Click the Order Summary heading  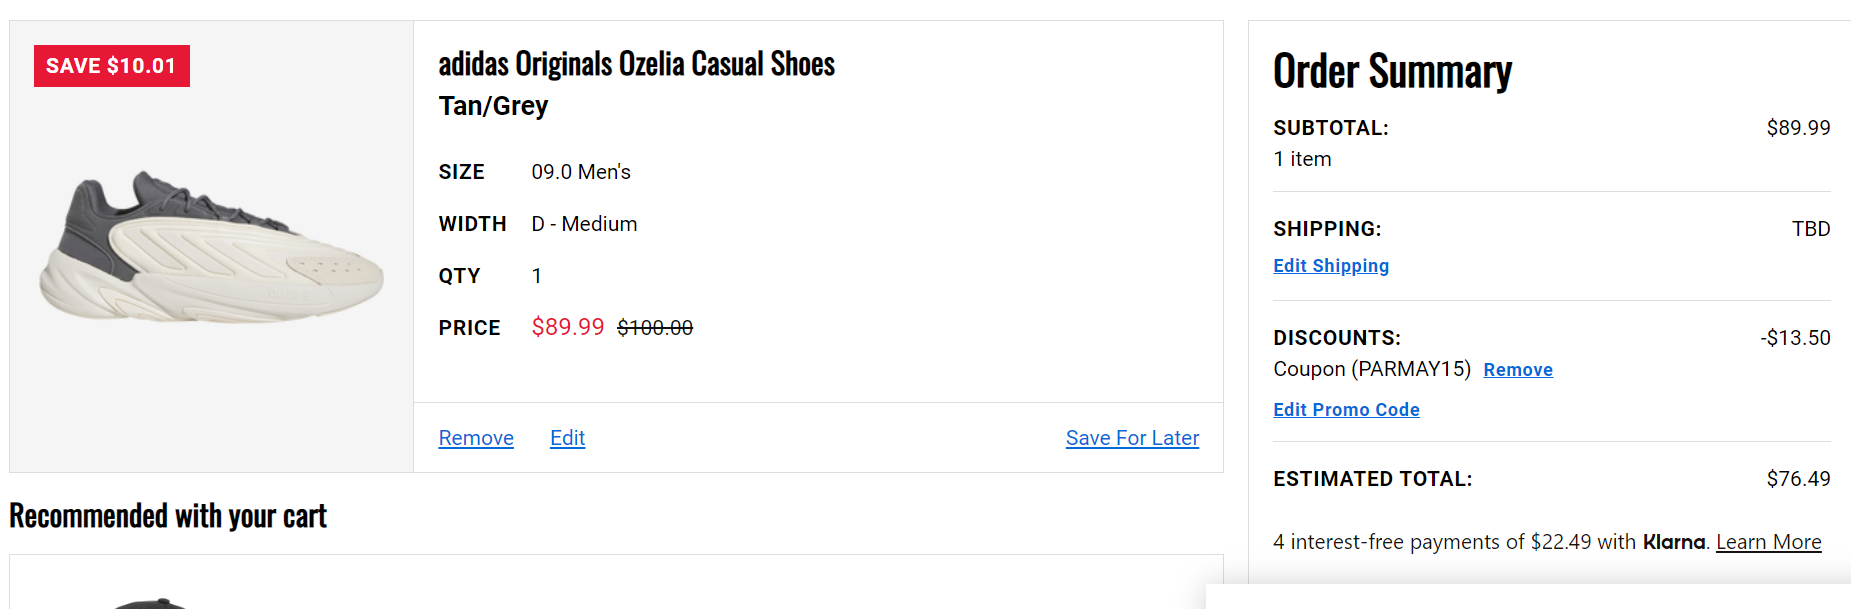tap(1391, 71)
